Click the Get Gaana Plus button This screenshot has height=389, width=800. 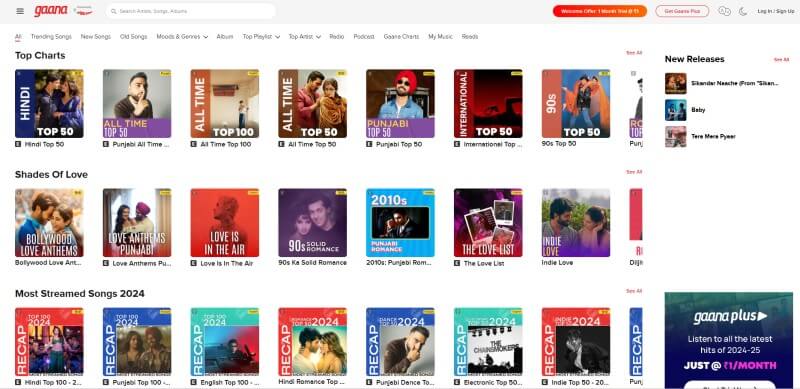(x=682, y=11)
